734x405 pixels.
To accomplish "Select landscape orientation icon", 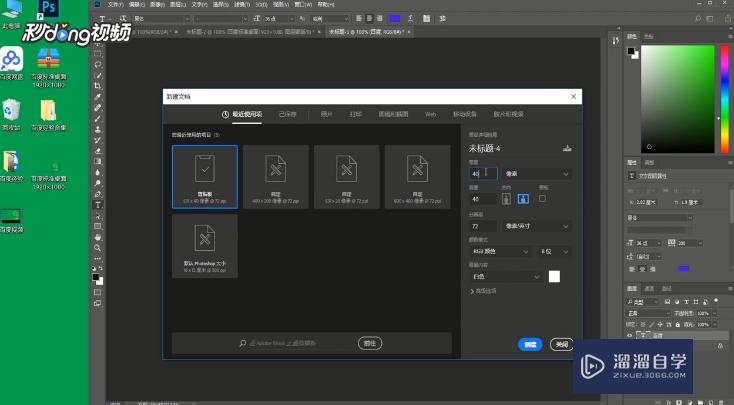I will [521, 199].
